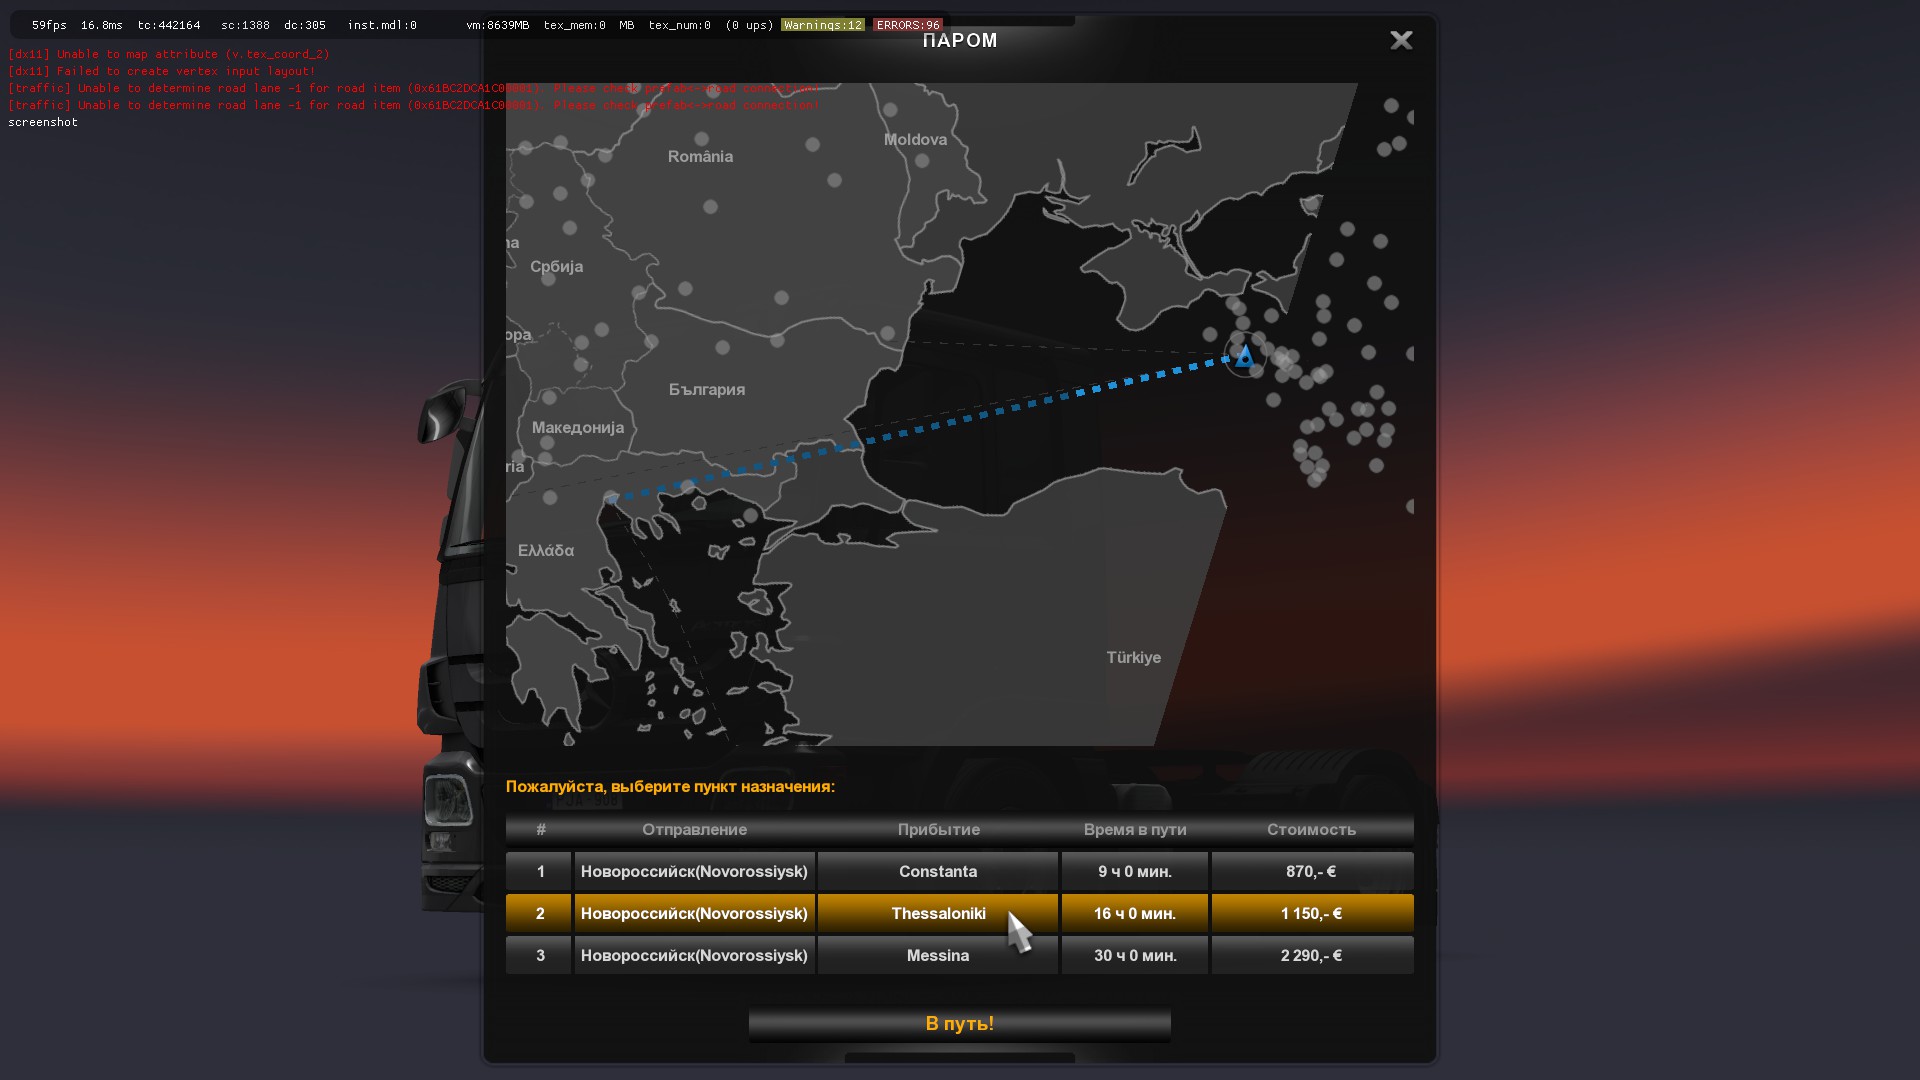Click the 'Прибытие' column header

pos(938,830)
